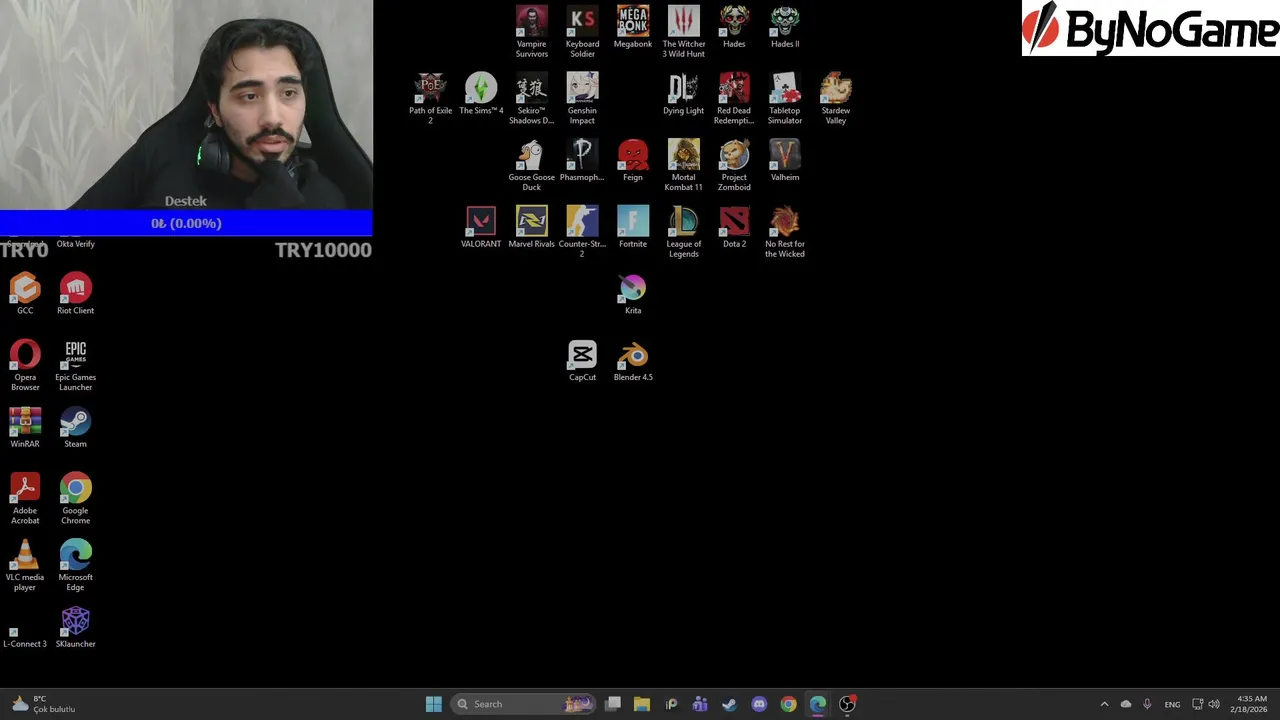Click the Chrome taskbar icon

(x=788, y=704)
